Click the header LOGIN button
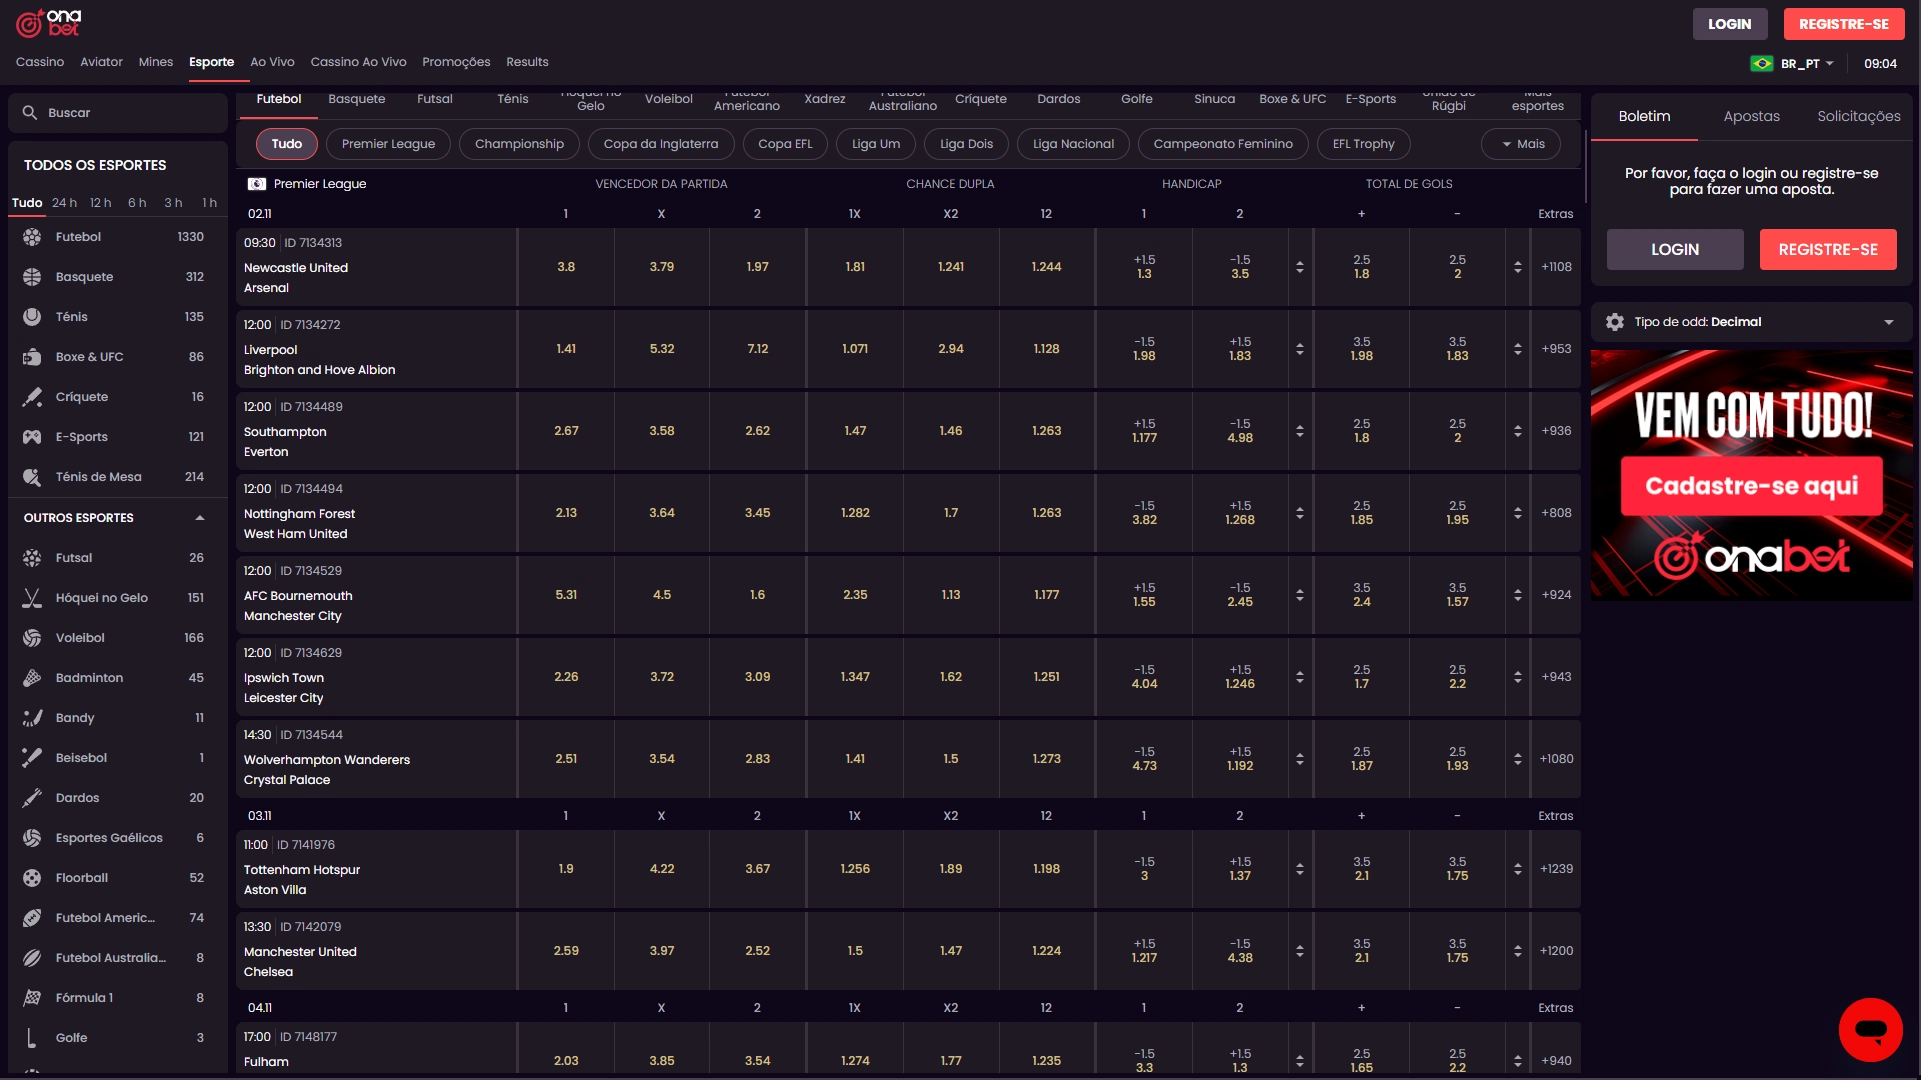Image resolution: width=1921 pixels, height=1080 pixels. [1729, 24]
